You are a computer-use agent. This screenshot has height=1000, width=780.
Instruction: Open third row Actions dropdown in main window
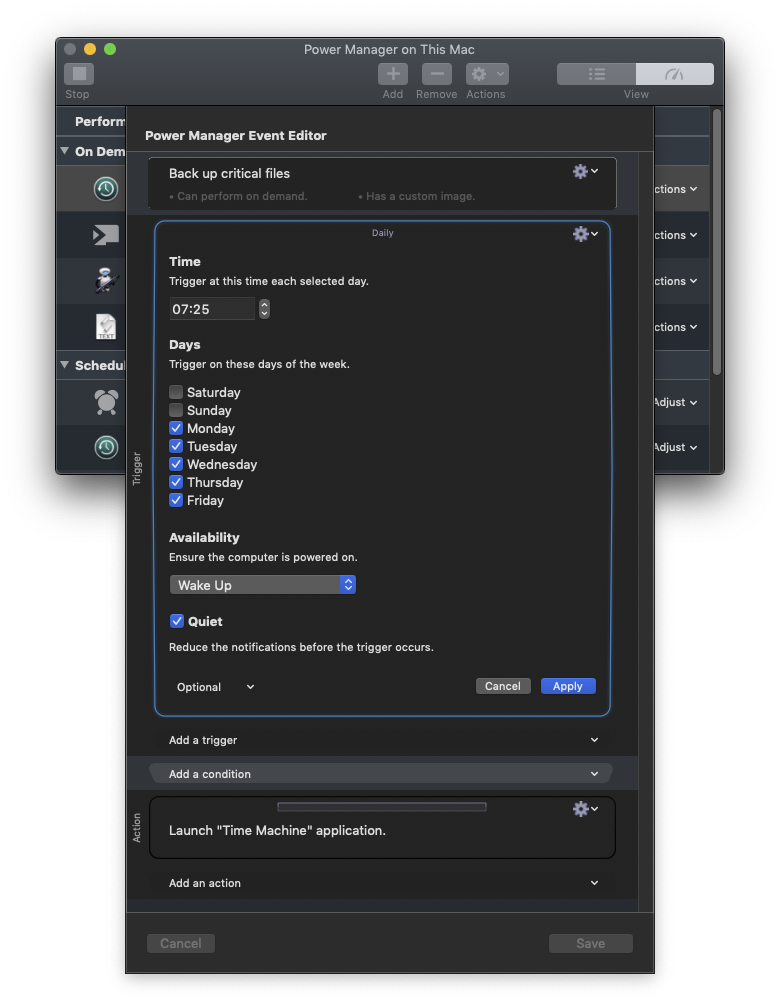point(675,281)
